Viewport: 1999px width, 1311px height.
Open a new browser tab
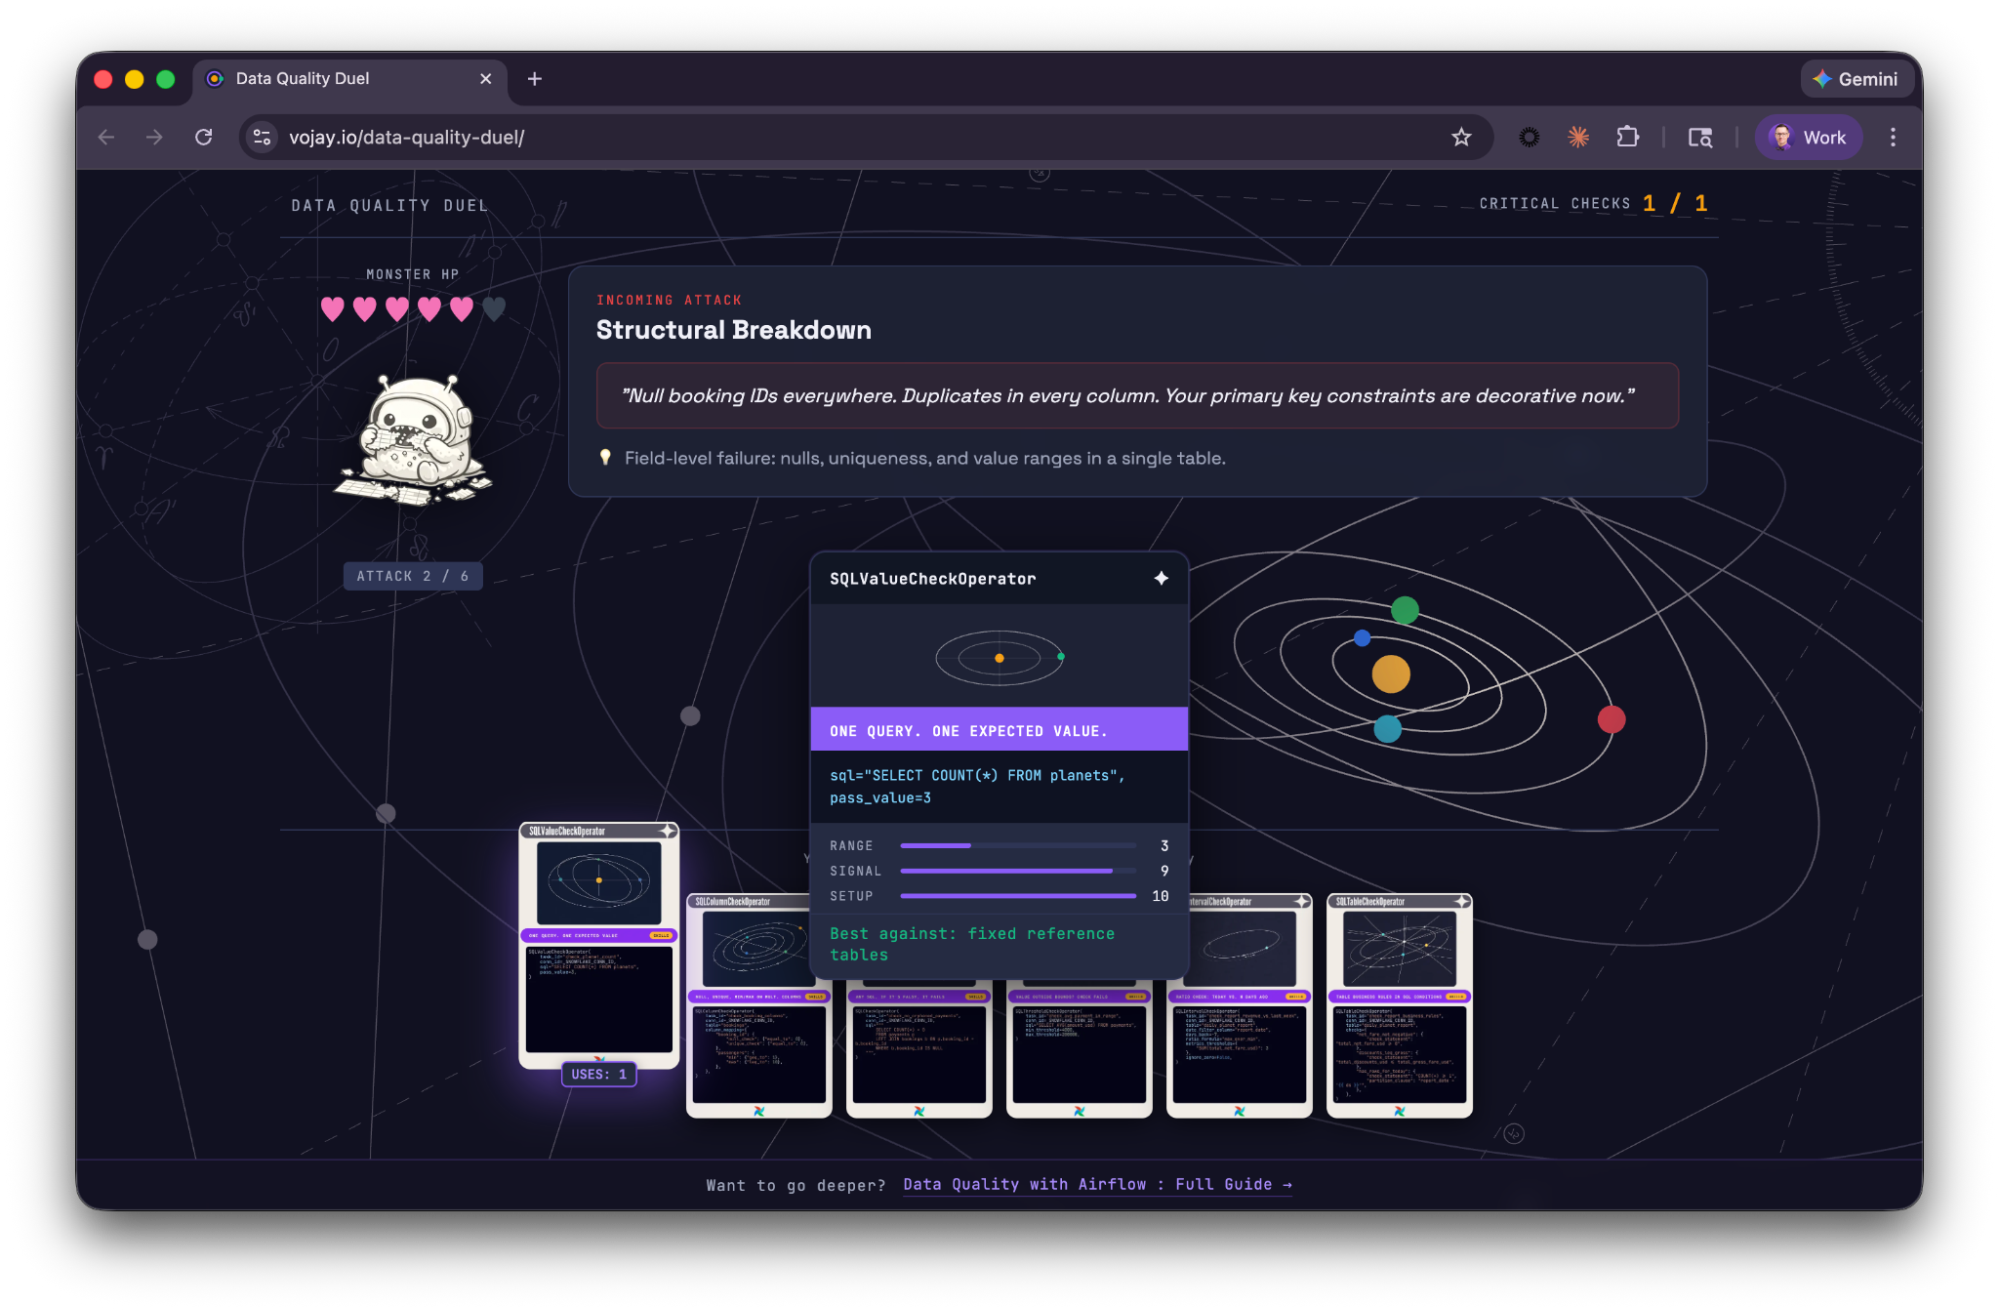click(x=535, y=79)
